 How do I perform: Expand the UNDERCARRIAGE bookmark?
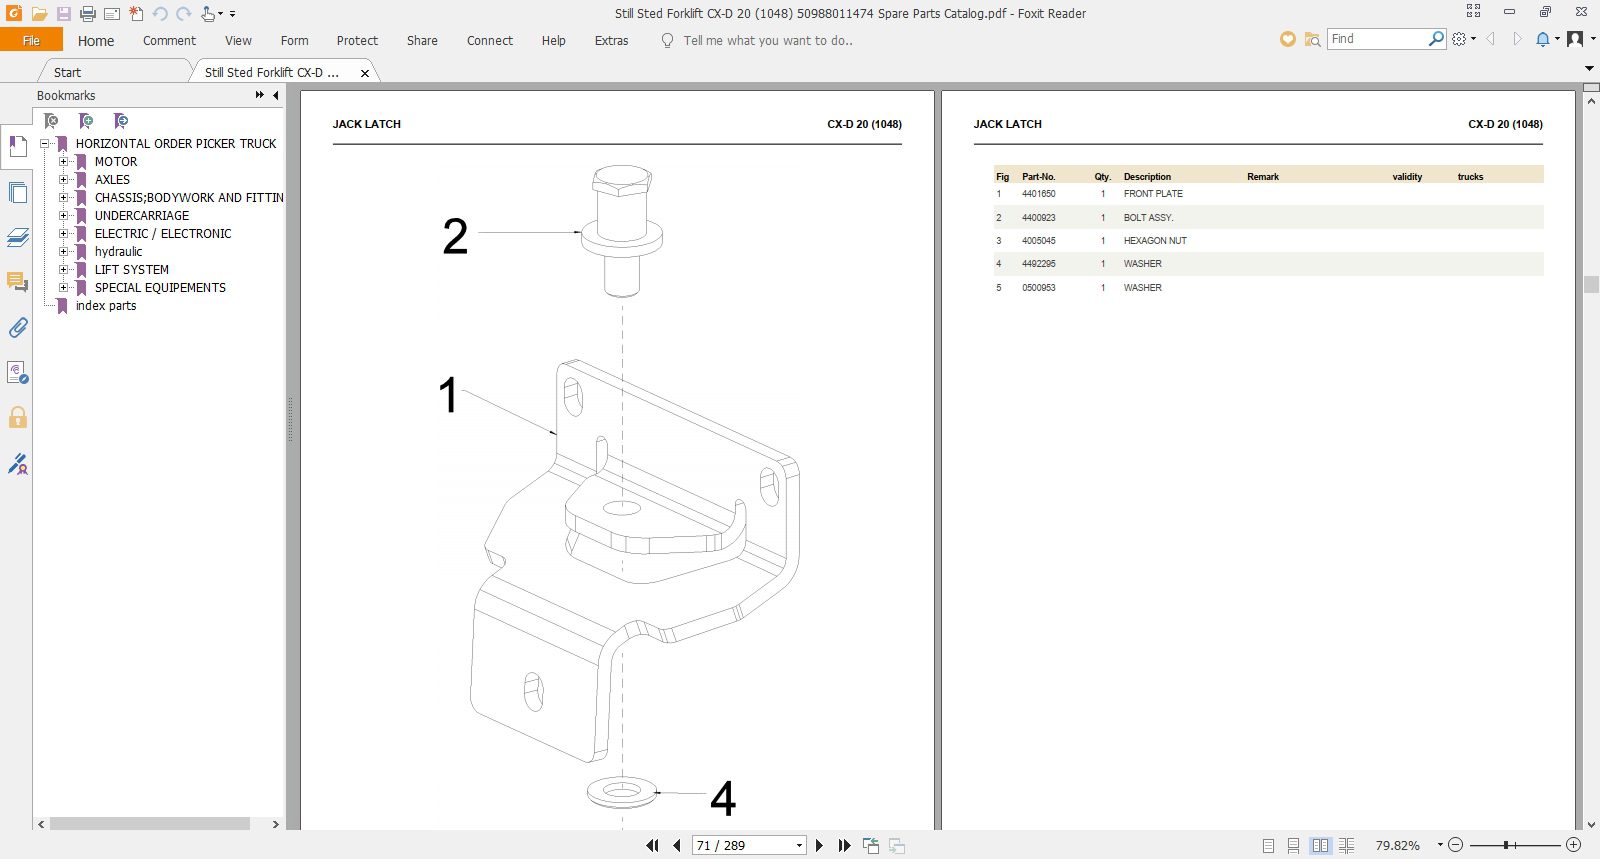[63, 215]
